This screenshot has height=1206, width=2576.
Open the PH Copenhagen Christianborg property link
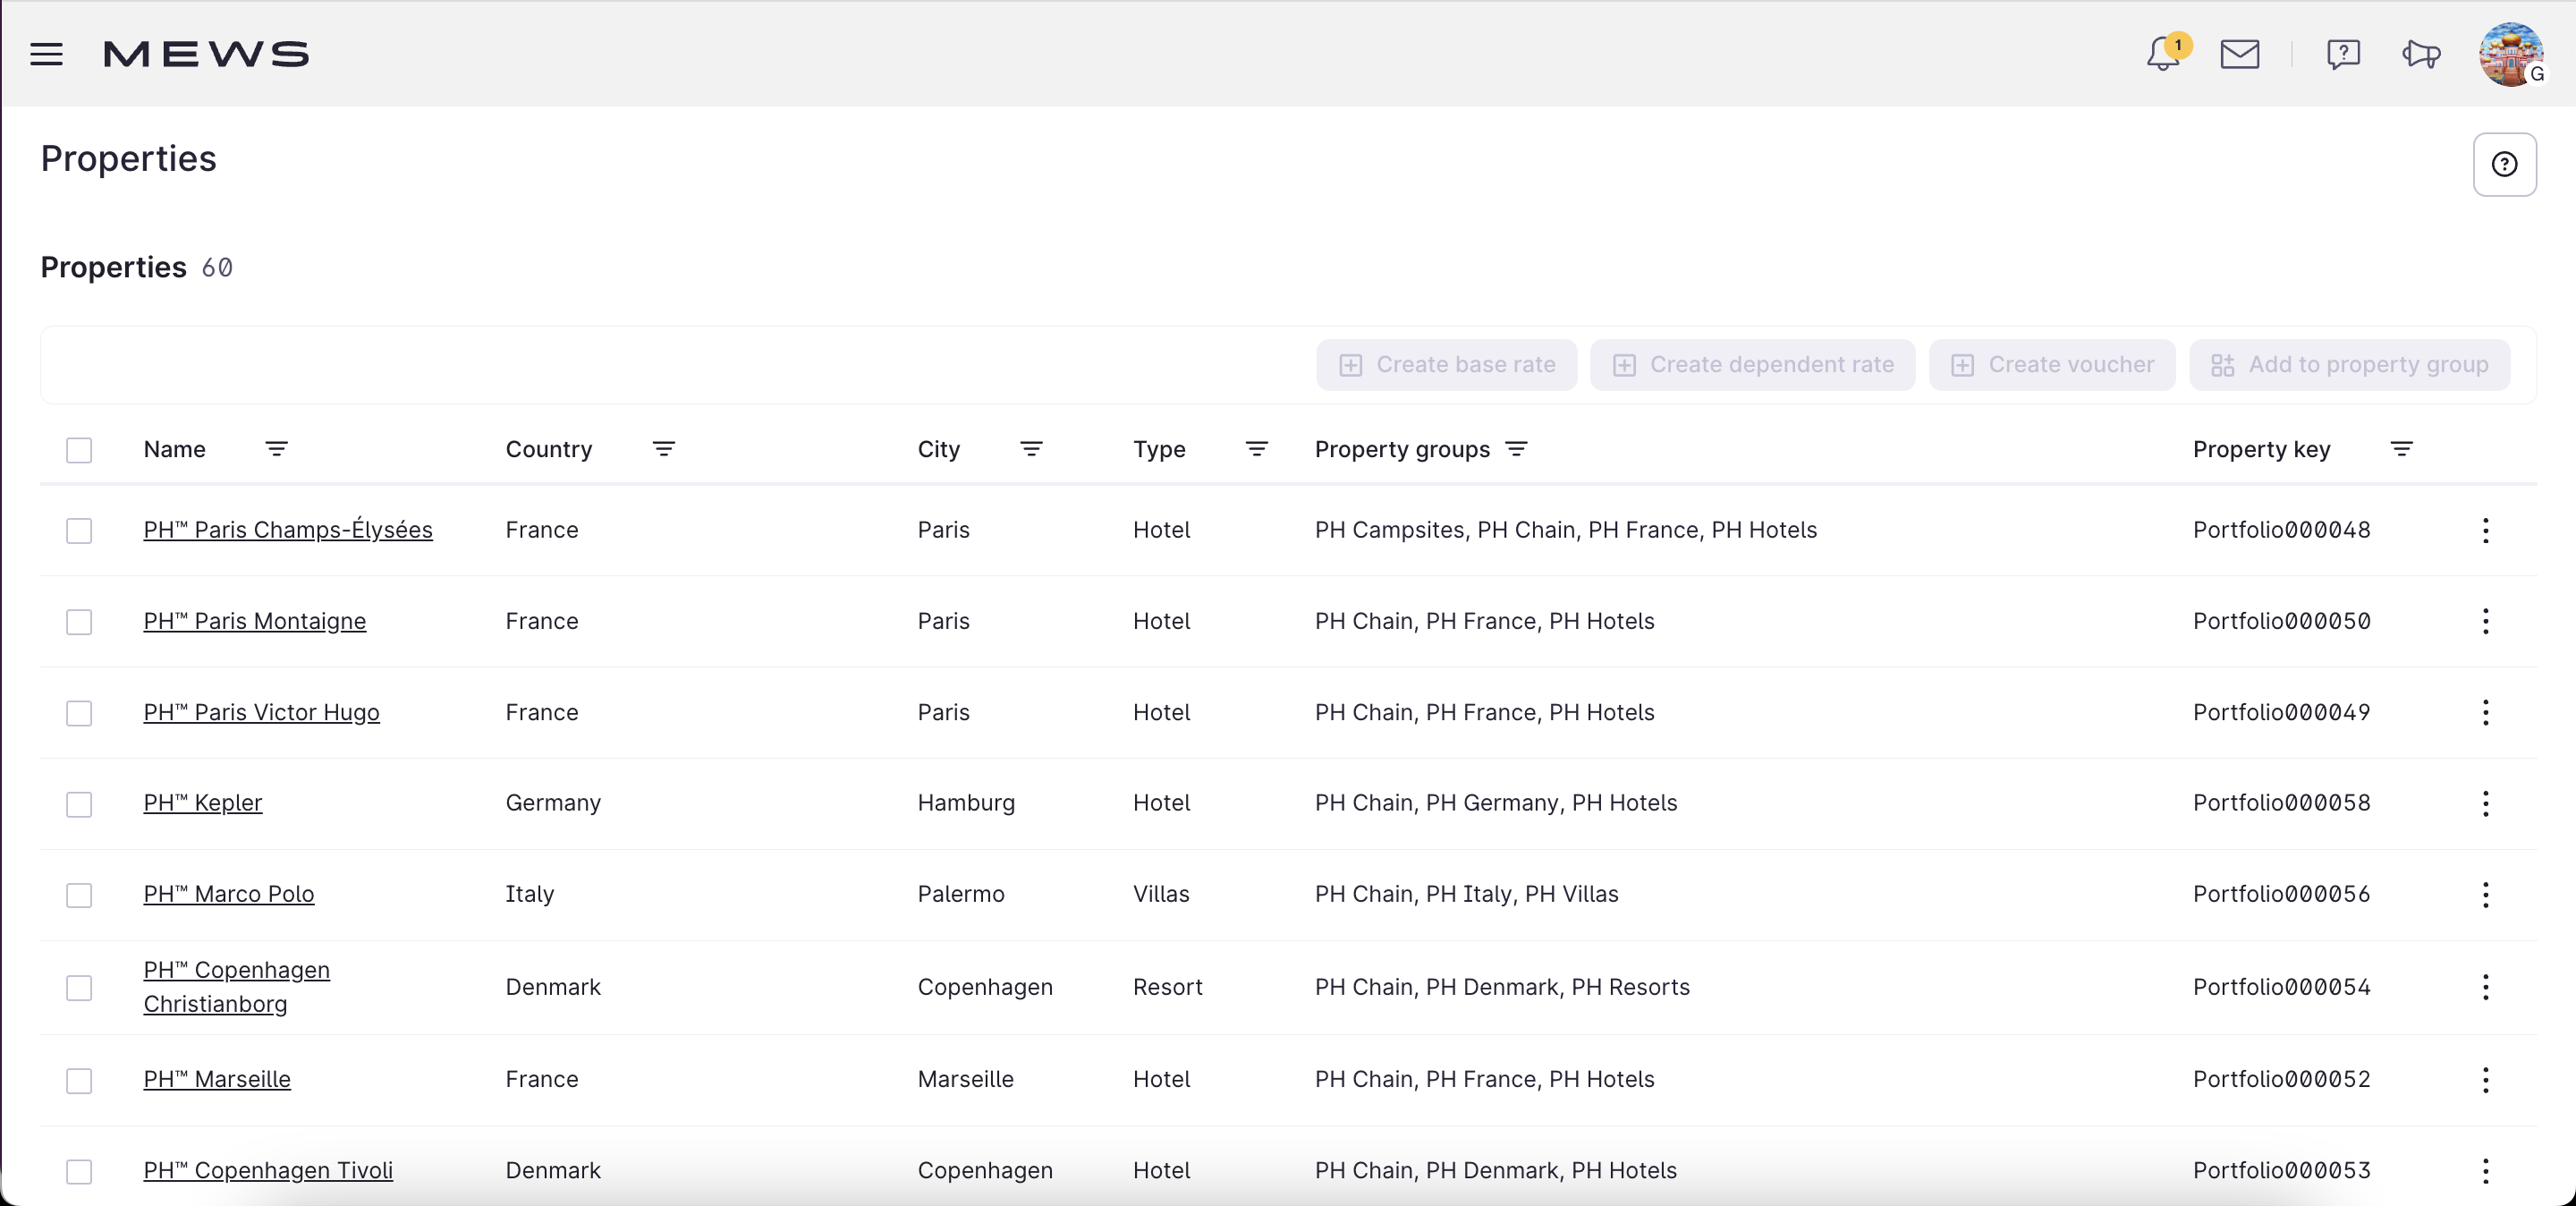click(x=237, y=987)
